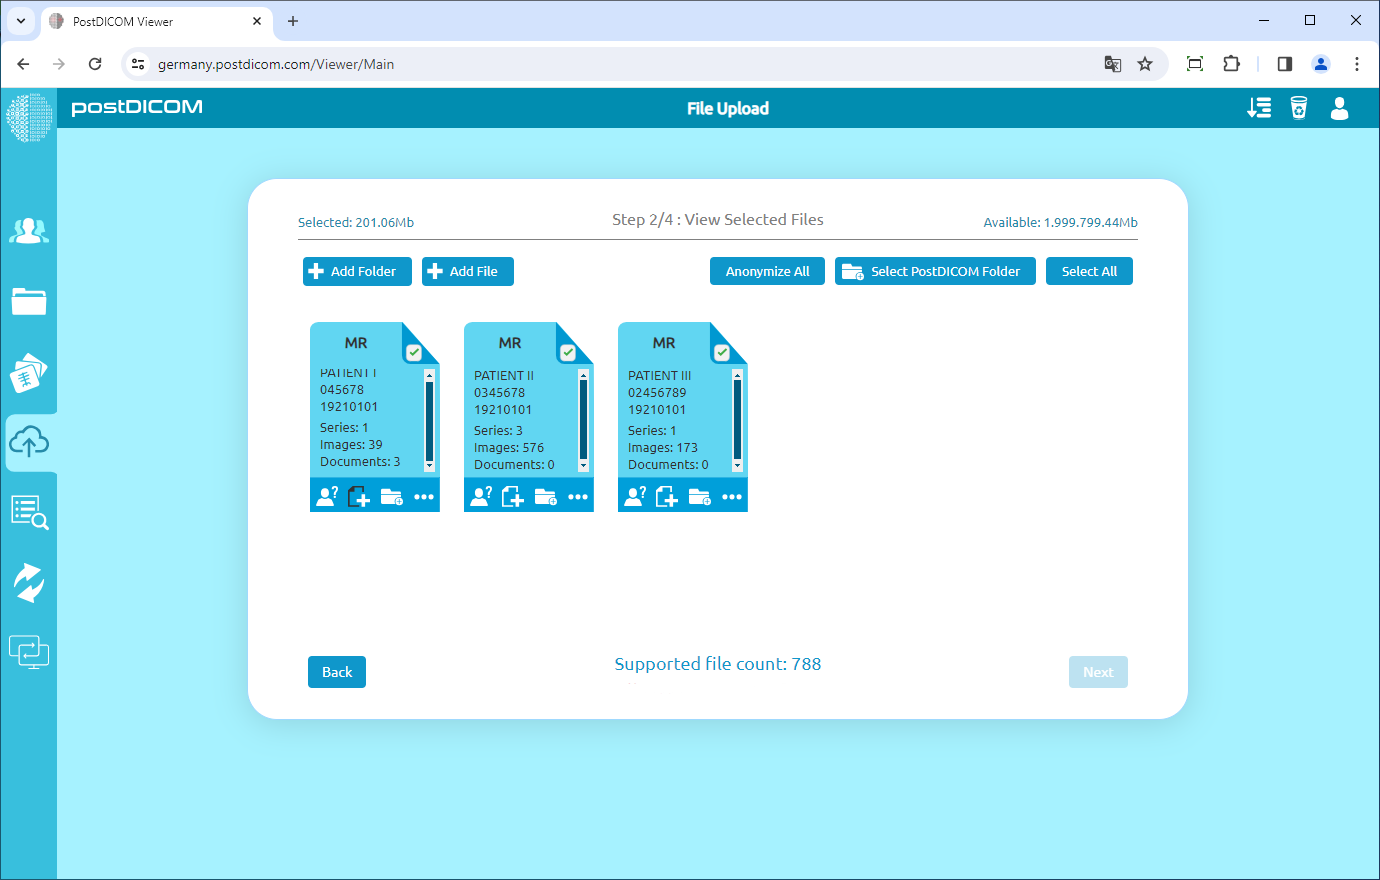This screenshot has height=880, width=1380.
Task: Click the add-to-folder icon on PATIENT III card
Action: tap(699, 495)
